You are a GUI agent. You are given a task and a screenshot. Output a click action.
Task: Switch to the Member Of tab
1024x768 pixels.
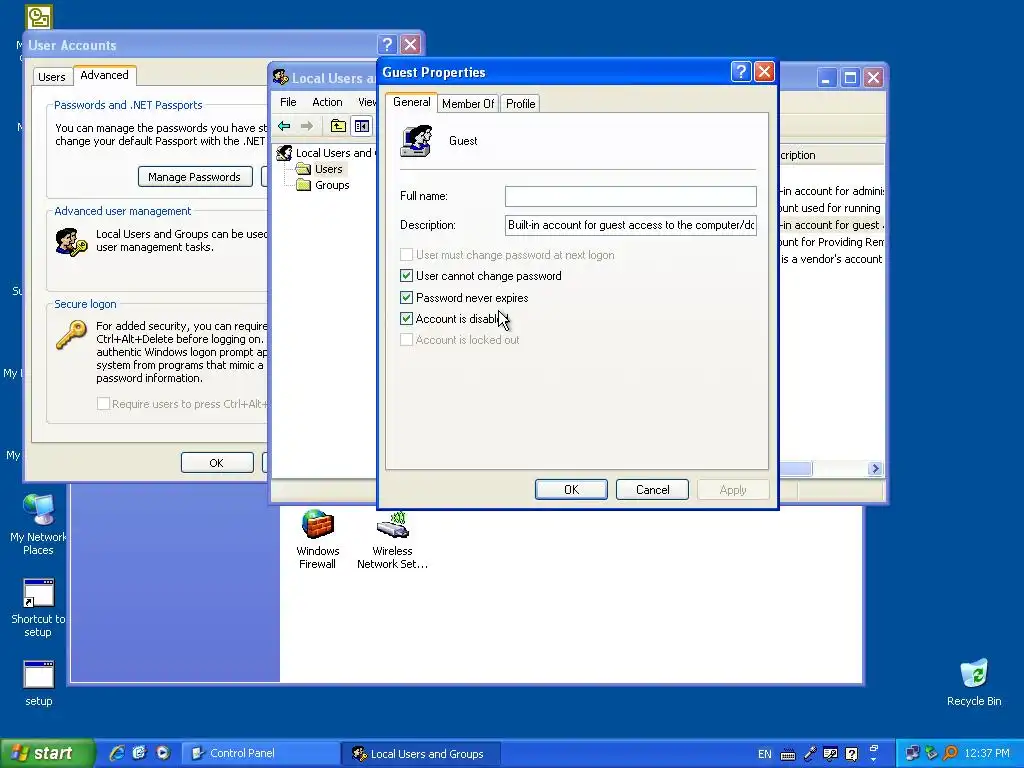(x=468, y=104)
